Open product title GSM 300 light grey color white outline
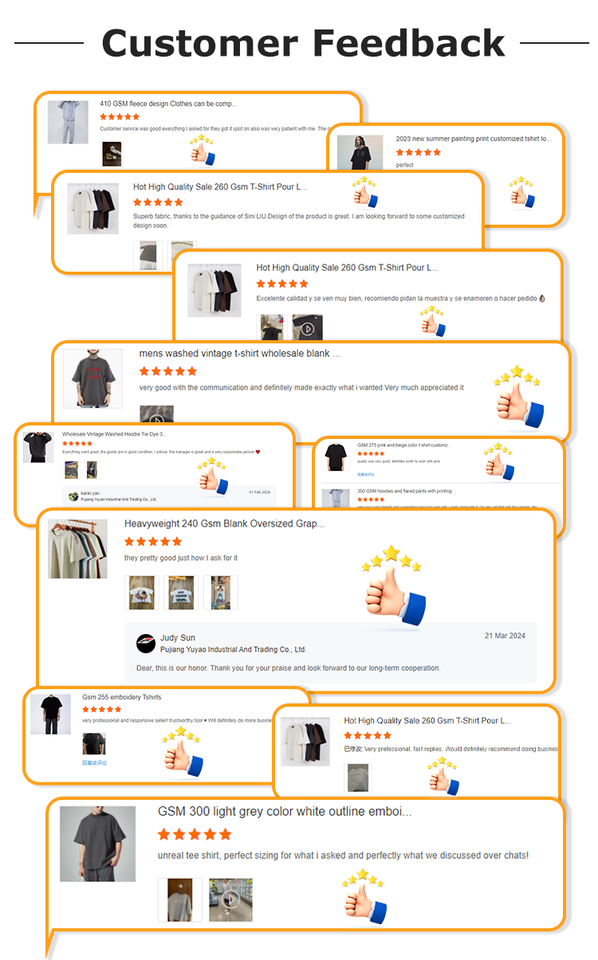This screenshot has width=598, height=960. [285, 811]
